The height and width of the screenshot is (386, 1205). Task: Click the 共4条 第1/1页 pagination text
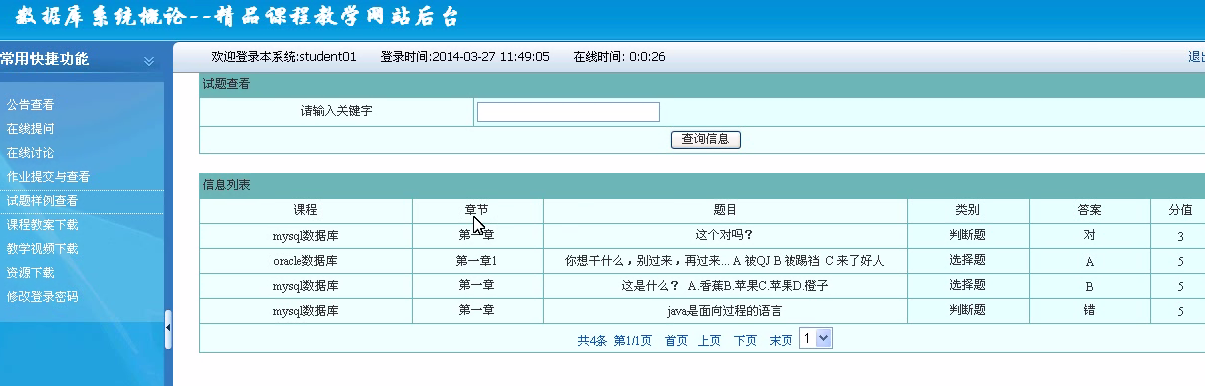[615, 340]
